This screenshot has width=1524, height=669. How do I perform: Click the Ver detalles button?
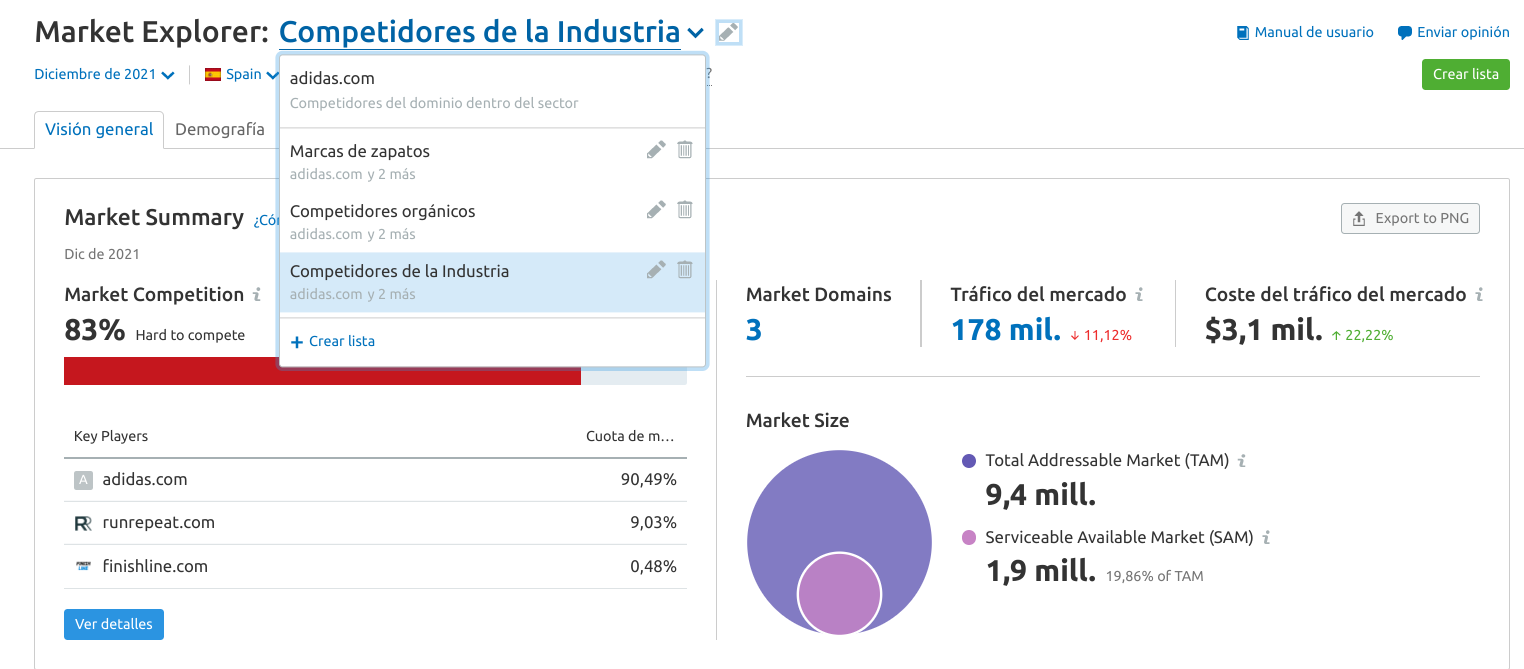114,624
